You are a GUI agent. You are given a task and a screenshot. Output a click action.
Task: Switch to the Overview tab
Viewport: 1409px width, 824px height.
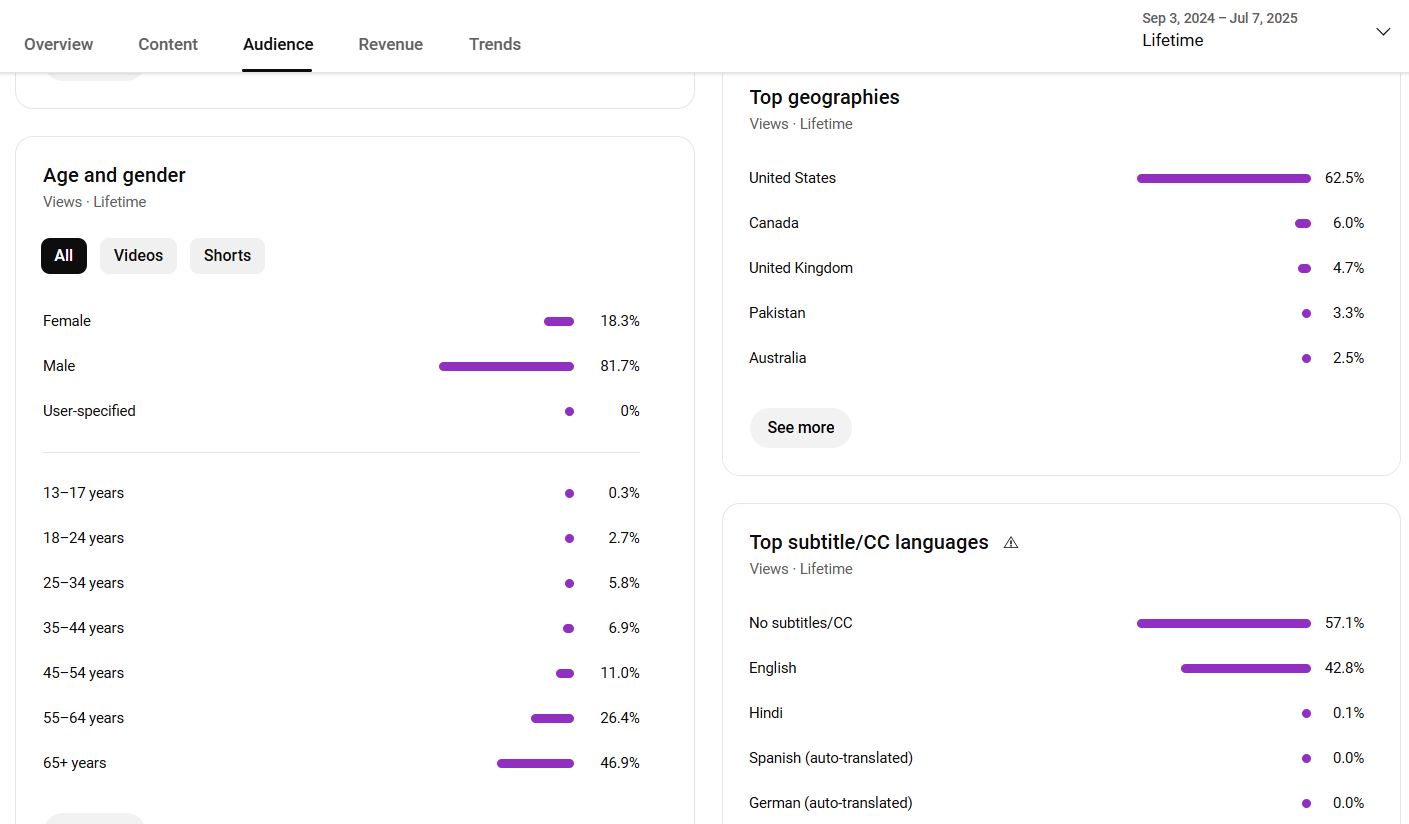point(59,44)
